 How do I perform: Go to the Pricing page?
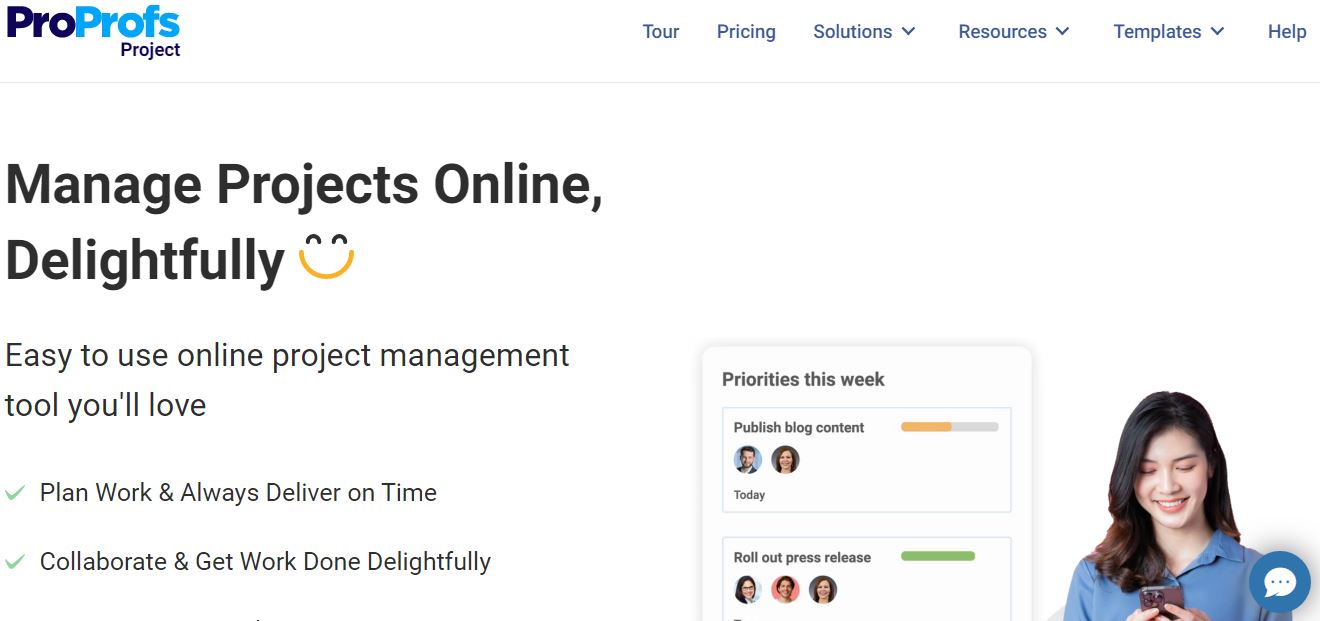click(746, 32)
